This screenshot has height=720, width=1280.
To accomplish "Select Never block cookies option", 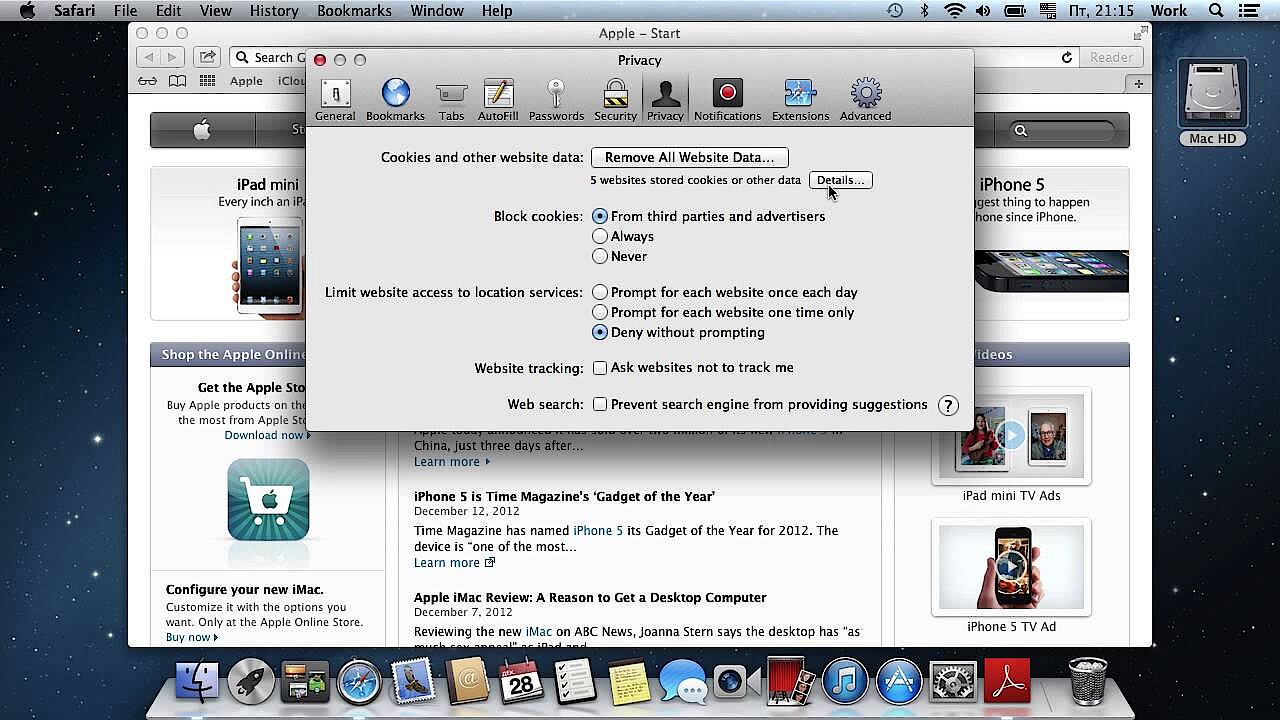I will [600, 256].
